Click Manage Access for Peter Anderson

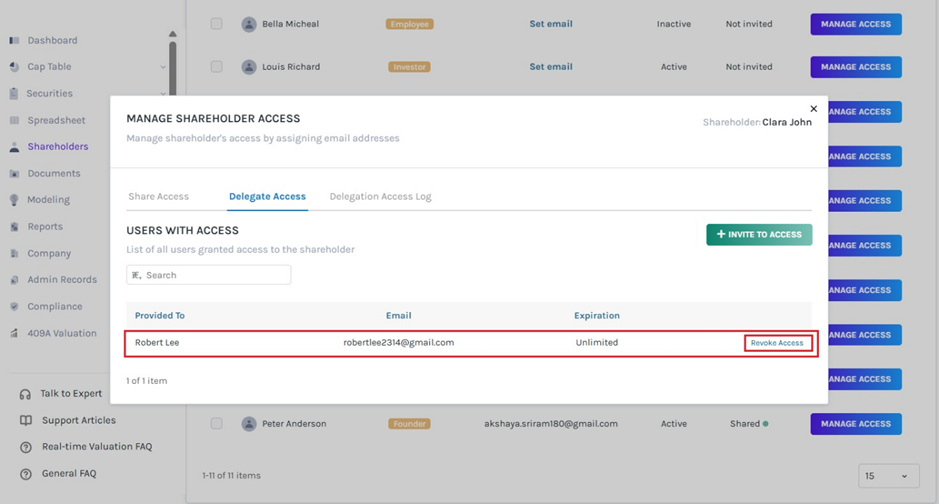coord(856,424)
